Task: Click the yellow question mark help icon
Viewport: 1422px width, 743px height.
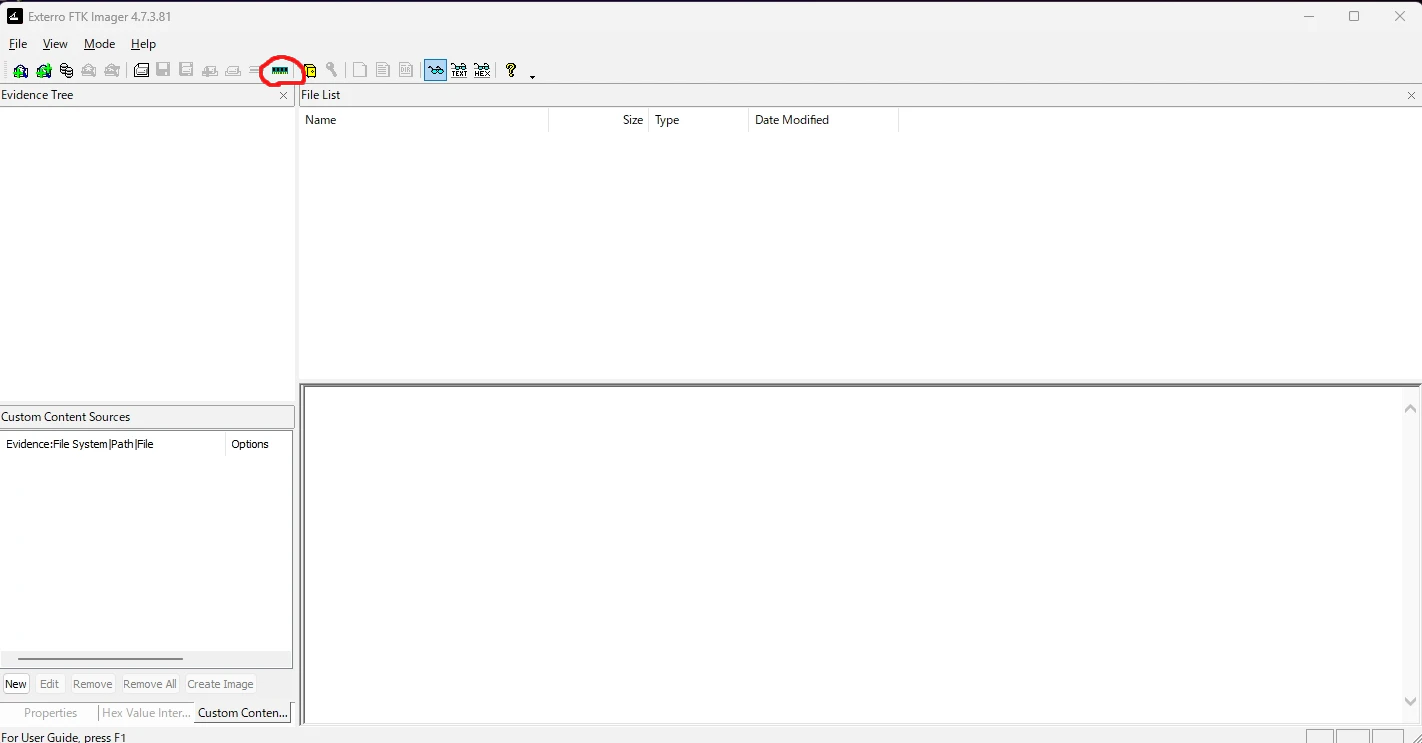Action: (x=511, y=70)
